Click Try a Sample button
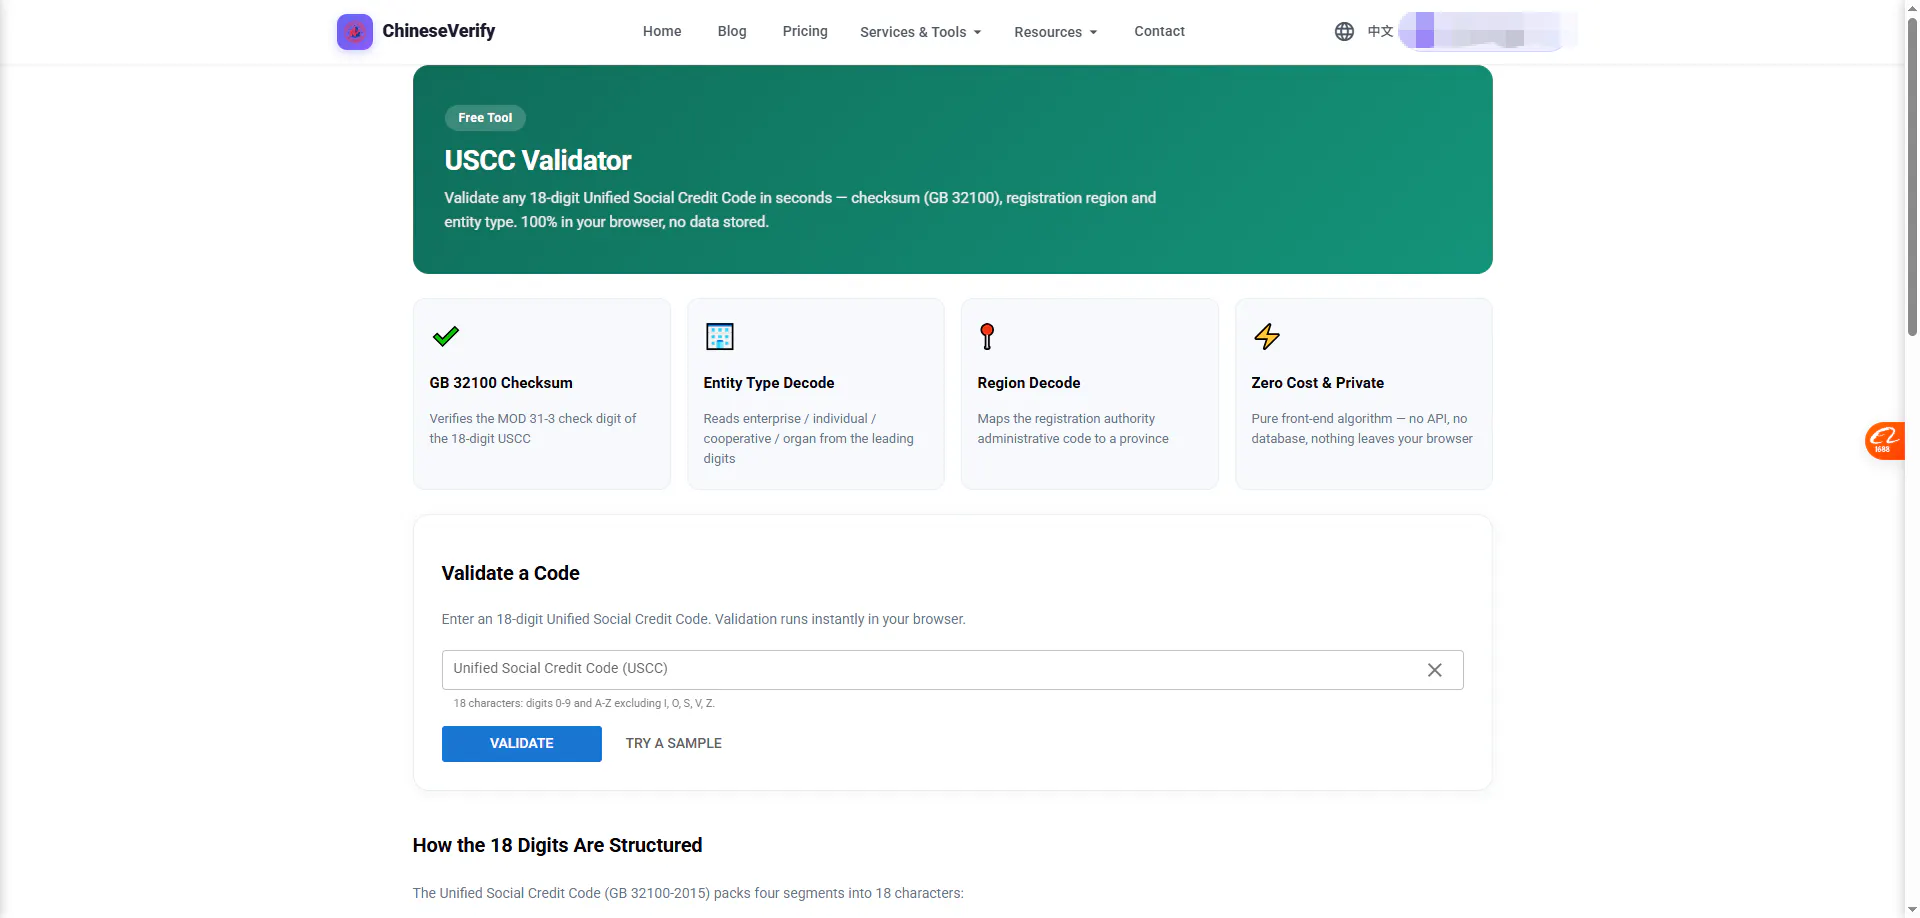This screenshot has width=1920, height=918. pyautogui.click(x=674, y=744)
